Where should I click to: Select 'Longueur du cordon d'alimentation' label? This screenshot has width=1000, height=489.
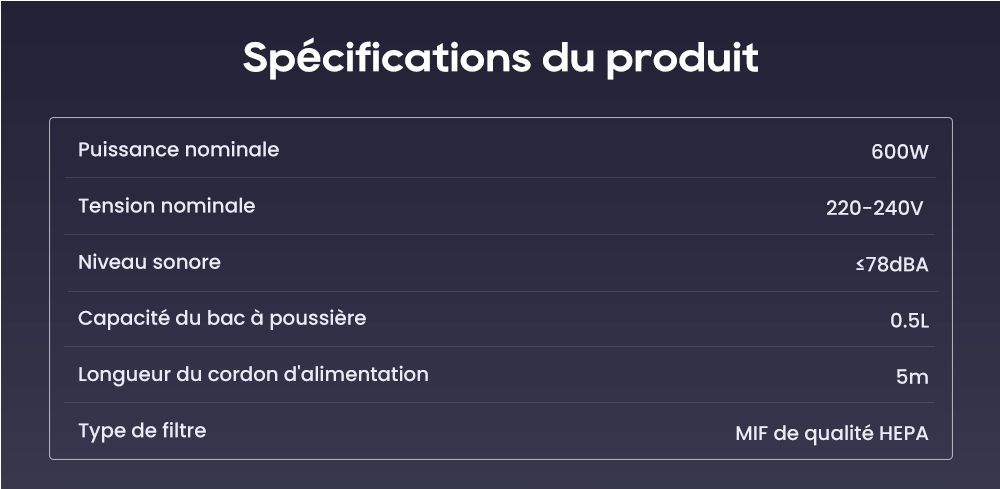pos(253,374)
